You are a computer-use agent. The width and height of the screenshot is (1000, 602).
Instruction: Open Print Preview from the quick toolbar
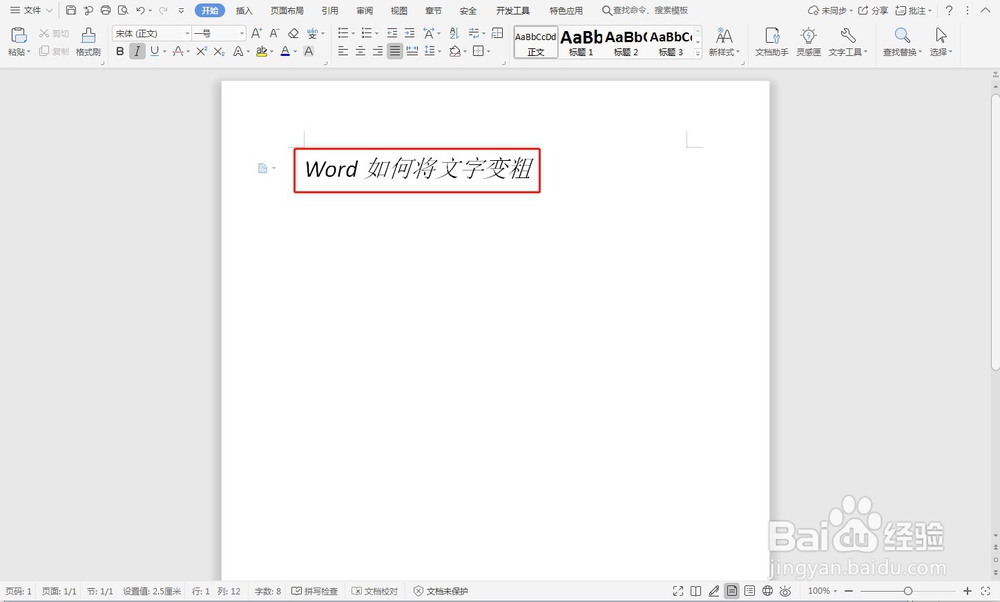coord(123,10)
